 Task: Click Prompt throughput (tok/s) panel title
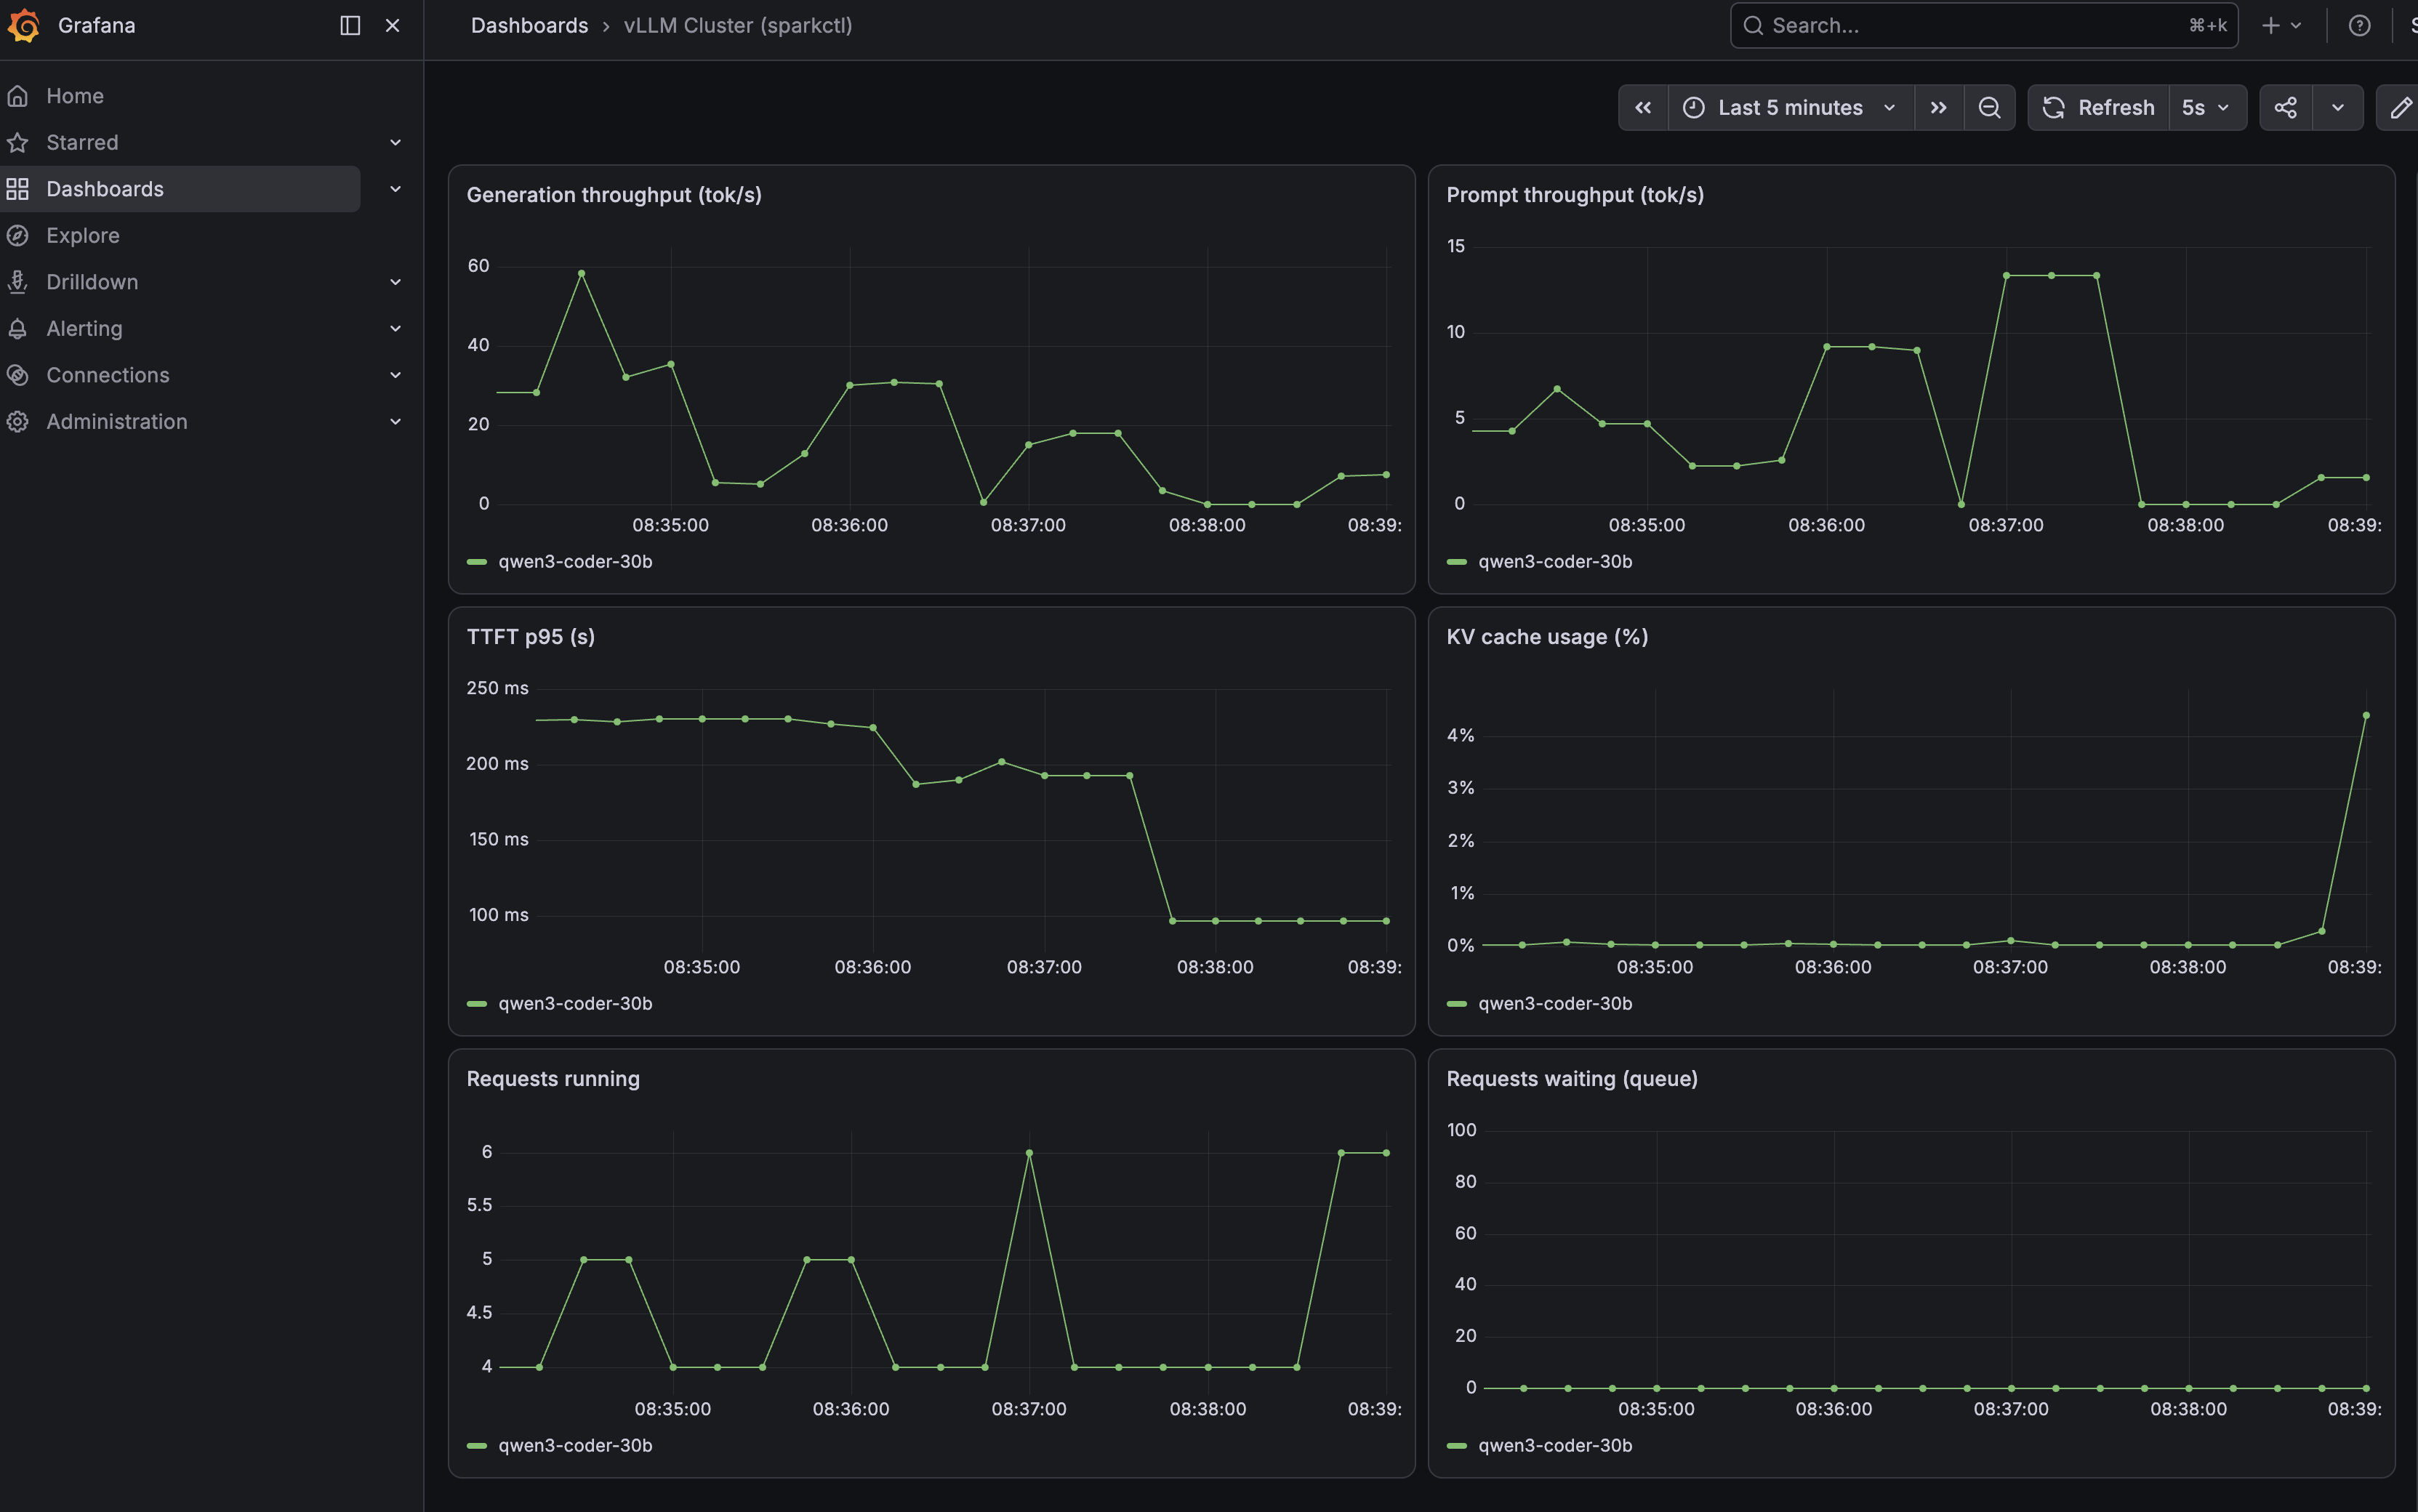tap(1575, 195)
